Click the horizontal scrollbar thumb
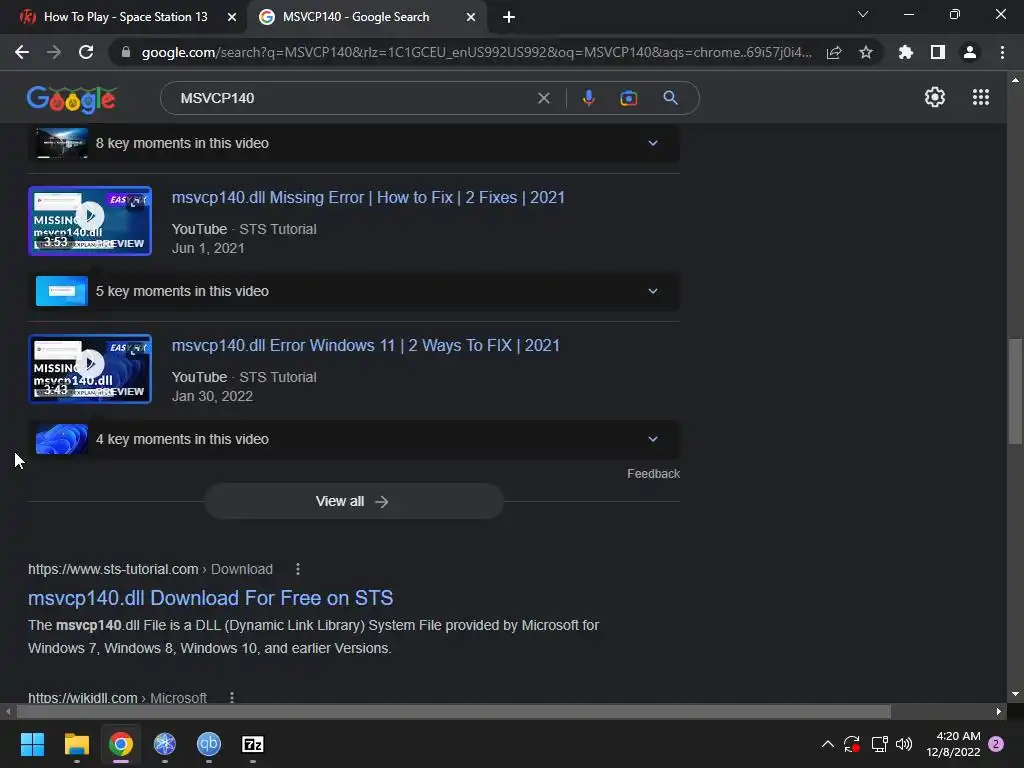 (453, 711)
